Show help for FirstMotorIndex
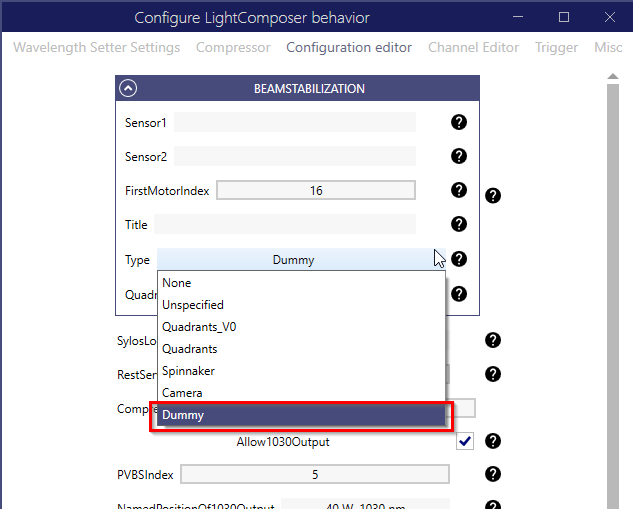 tap(459, 190)
